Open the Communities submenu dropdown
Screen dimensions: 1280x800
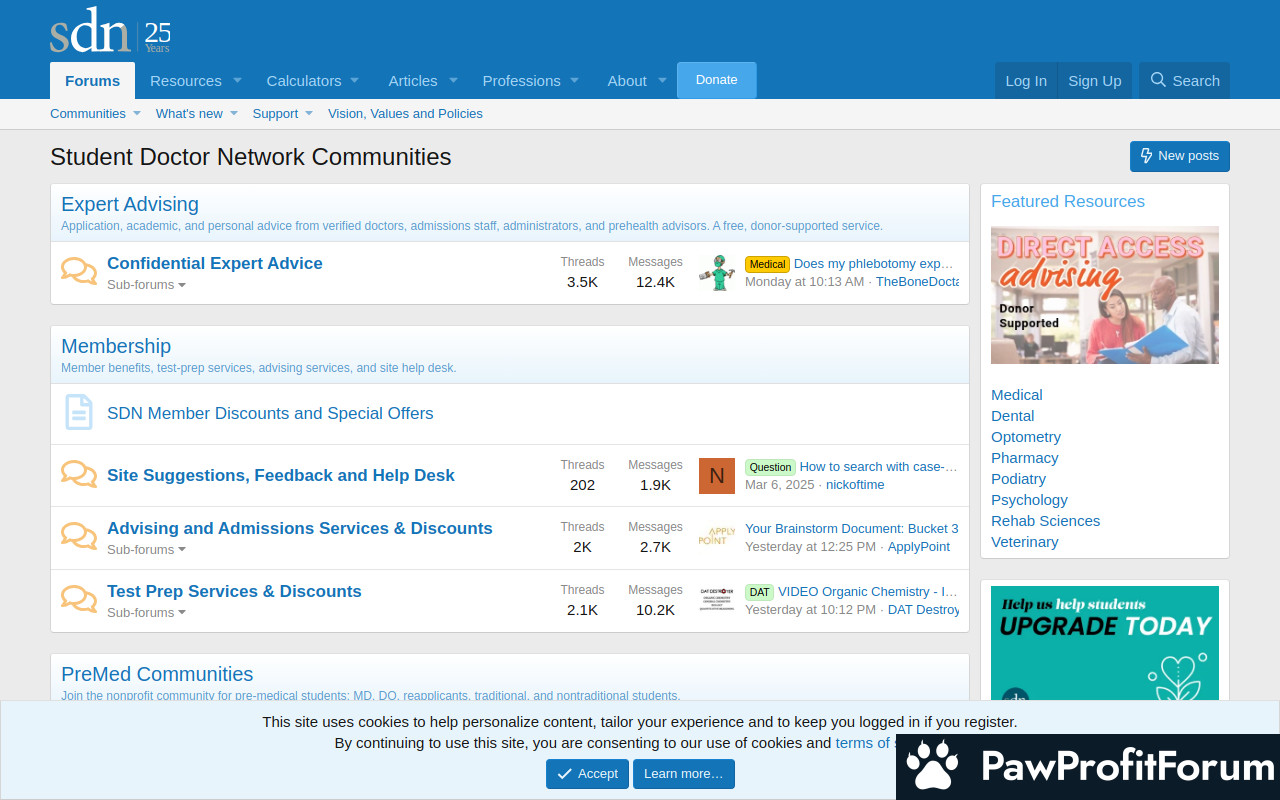pos(137,114)
